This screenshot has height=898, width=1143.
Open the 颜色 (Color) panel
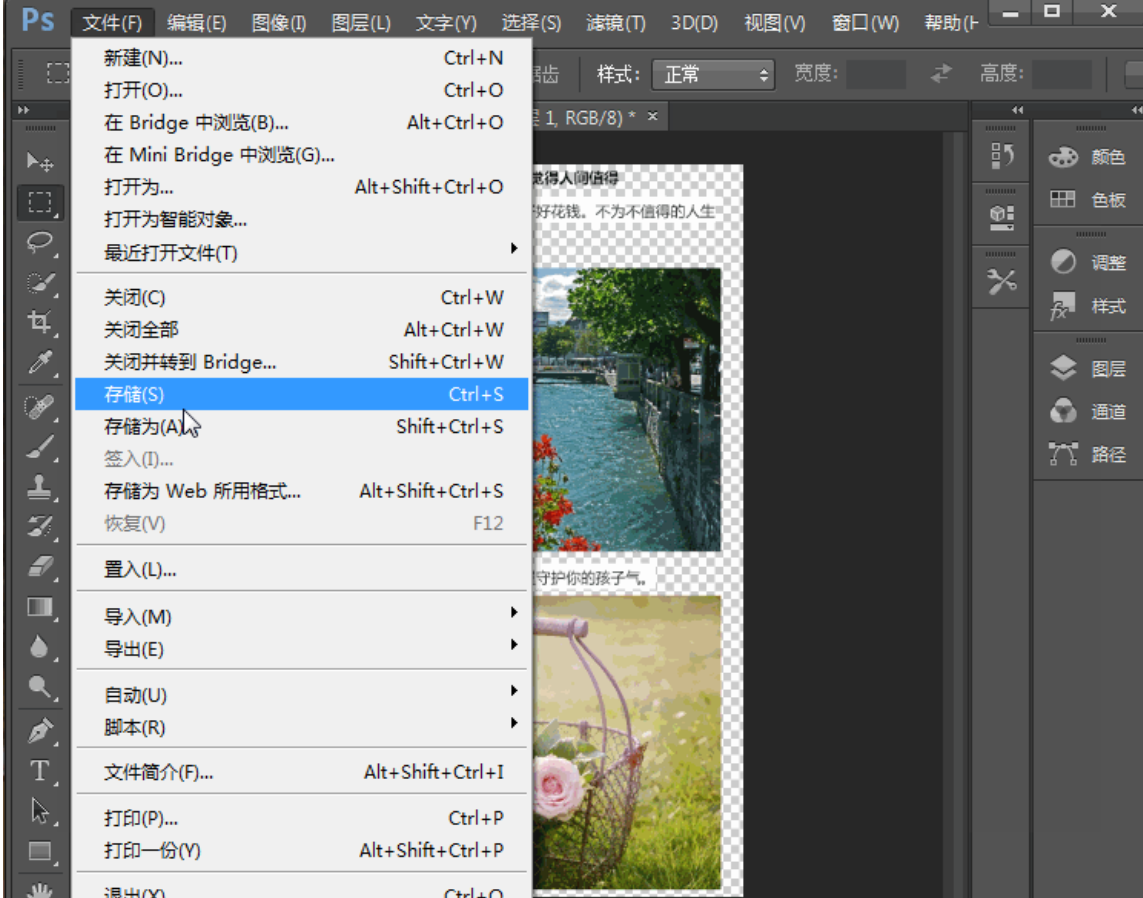1088,157
